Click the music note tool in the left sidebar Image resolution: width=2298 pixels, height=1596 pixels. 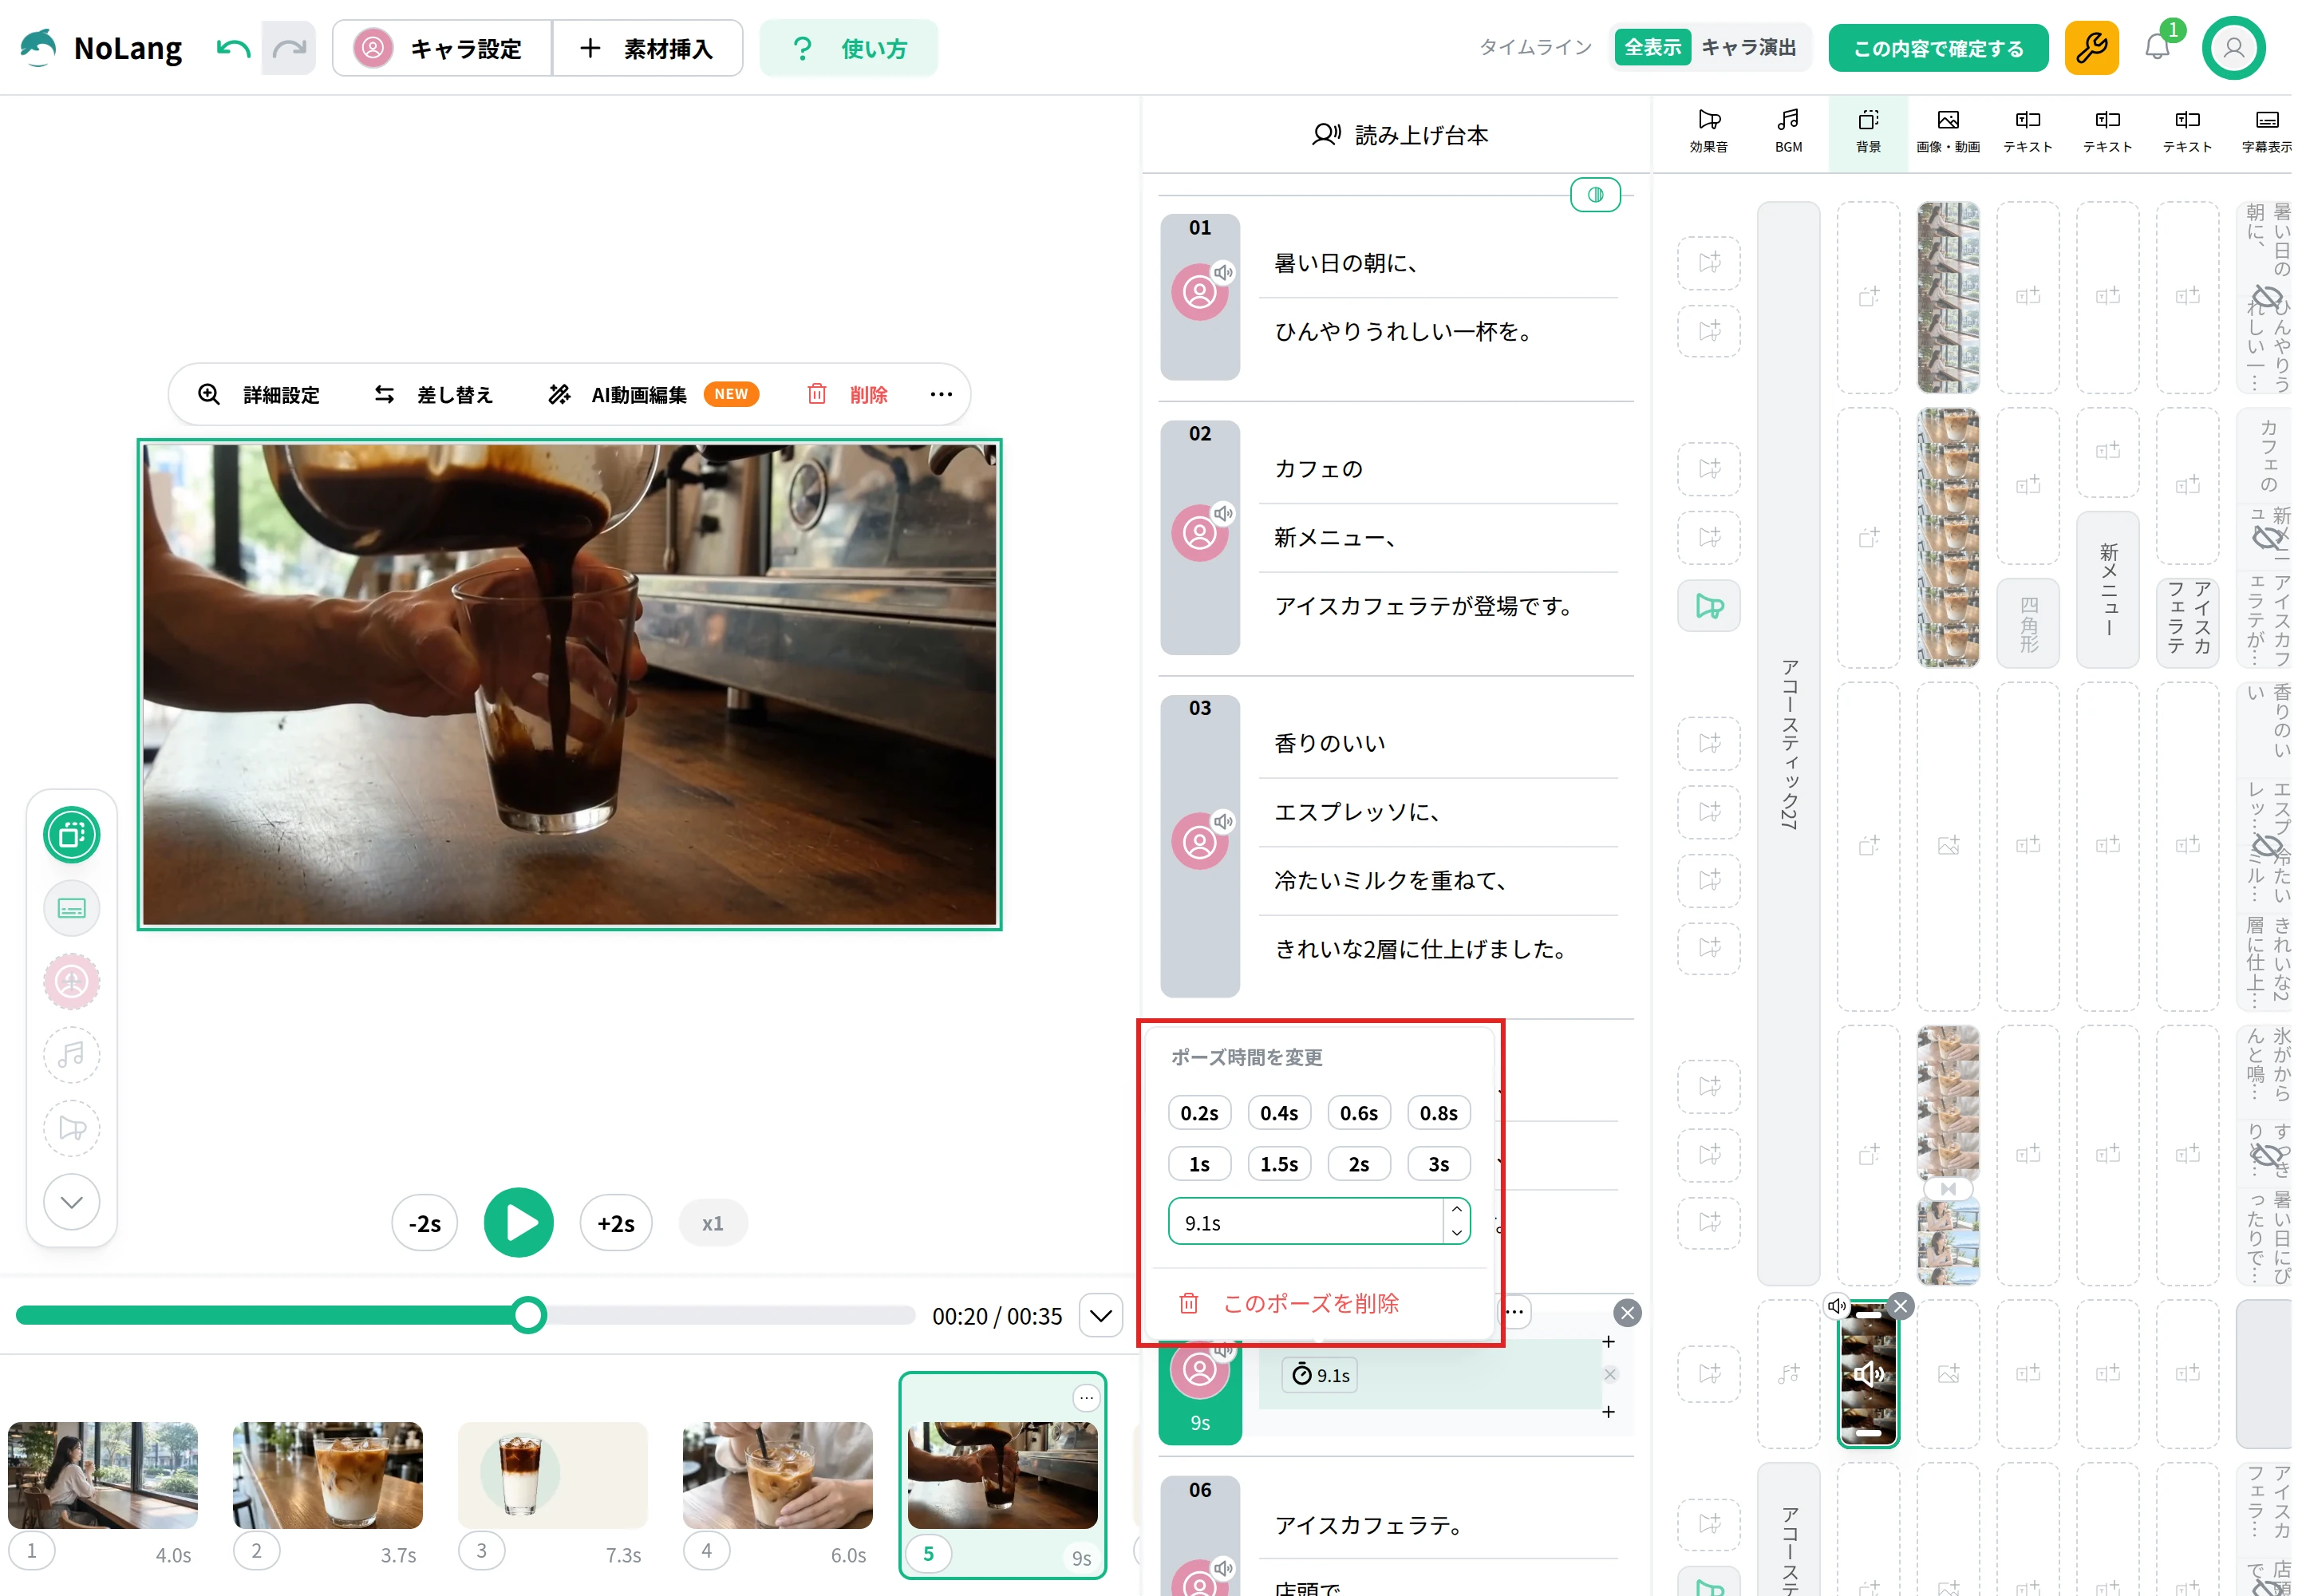[x=72, y=1055]
